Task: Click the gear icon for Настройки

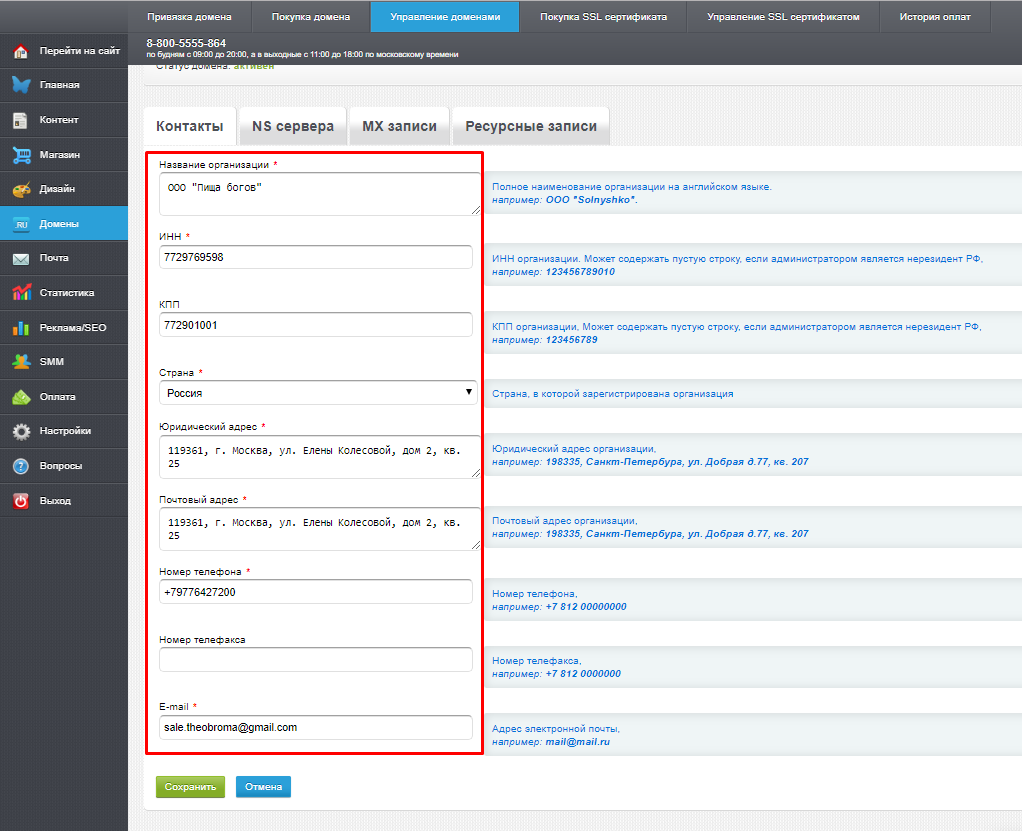Action: [x=21, y=431]
